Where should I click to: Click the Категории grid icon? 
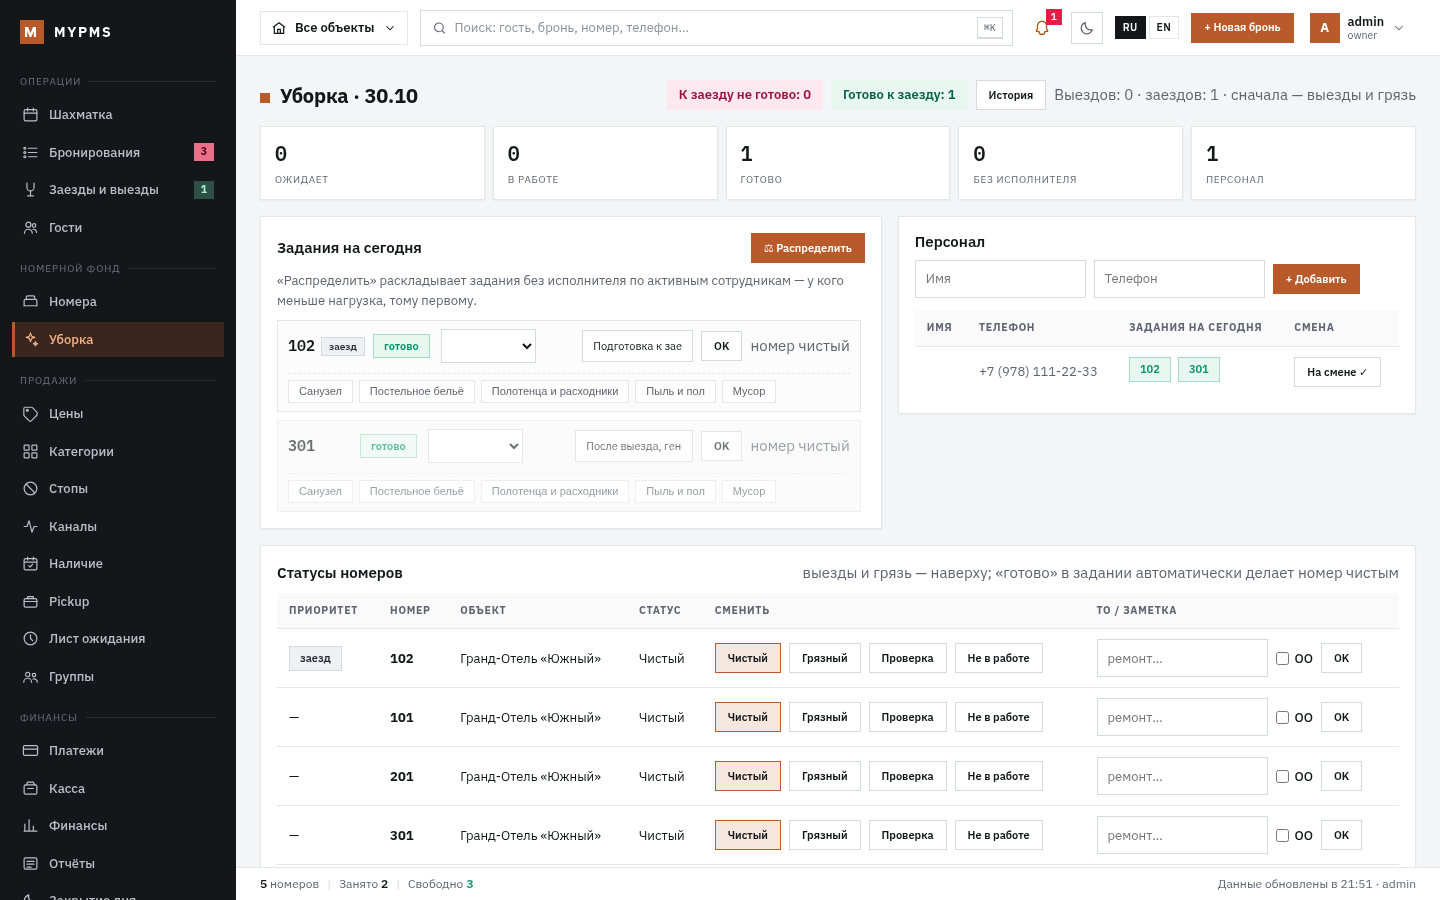pyautogui.click(x=30, y=451)
